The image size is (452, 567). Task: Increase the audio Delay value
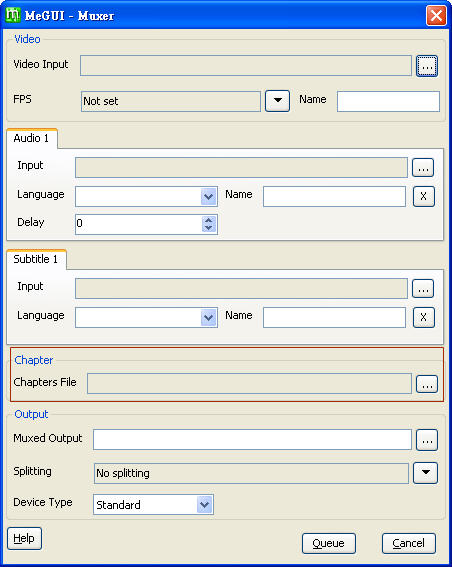(208, 220)
